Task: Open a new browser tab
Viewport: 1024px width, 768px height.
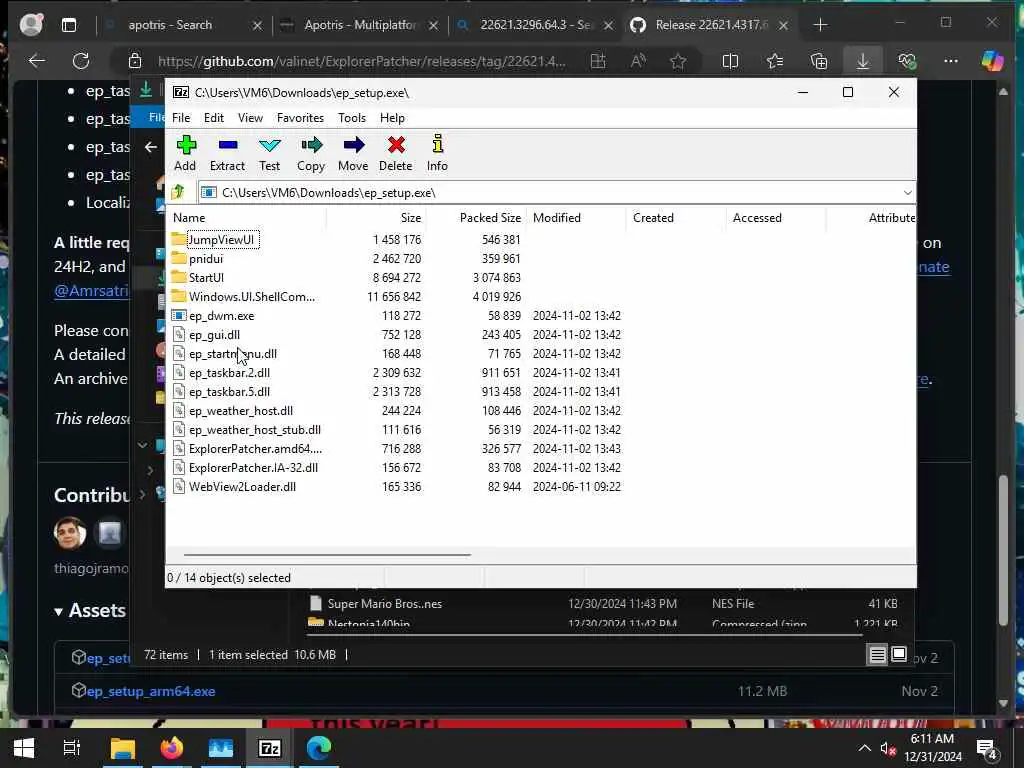Action: 820,25
